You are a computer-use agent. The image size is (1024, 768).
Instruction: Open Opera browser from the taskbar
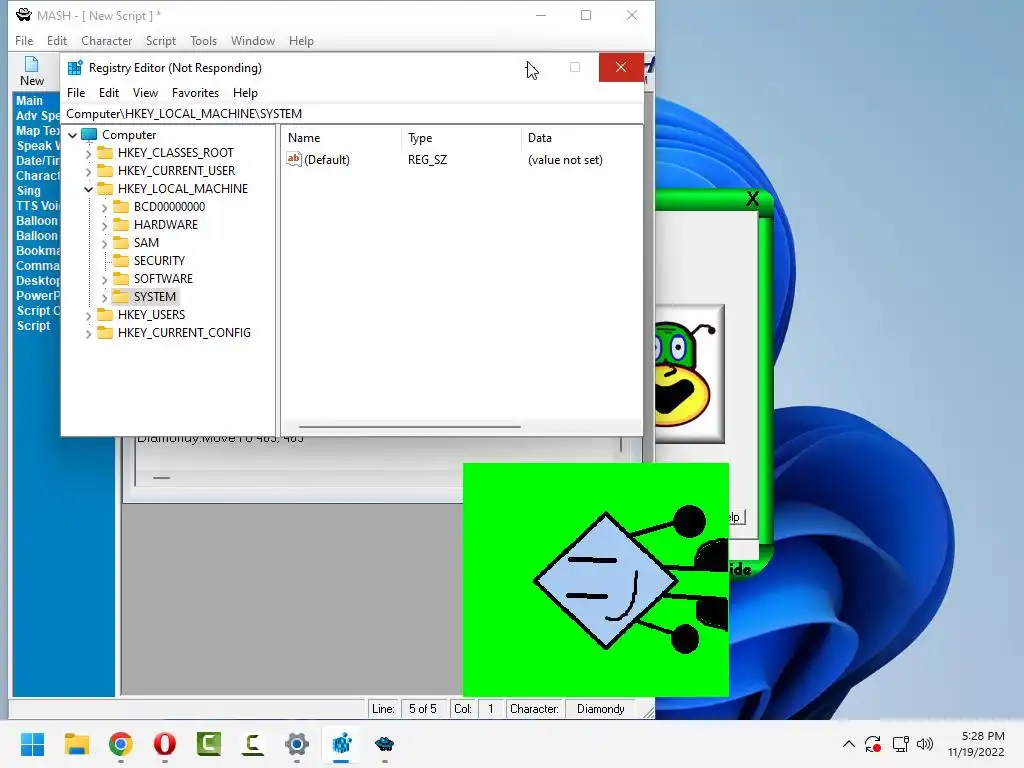[x=165, y=744]
